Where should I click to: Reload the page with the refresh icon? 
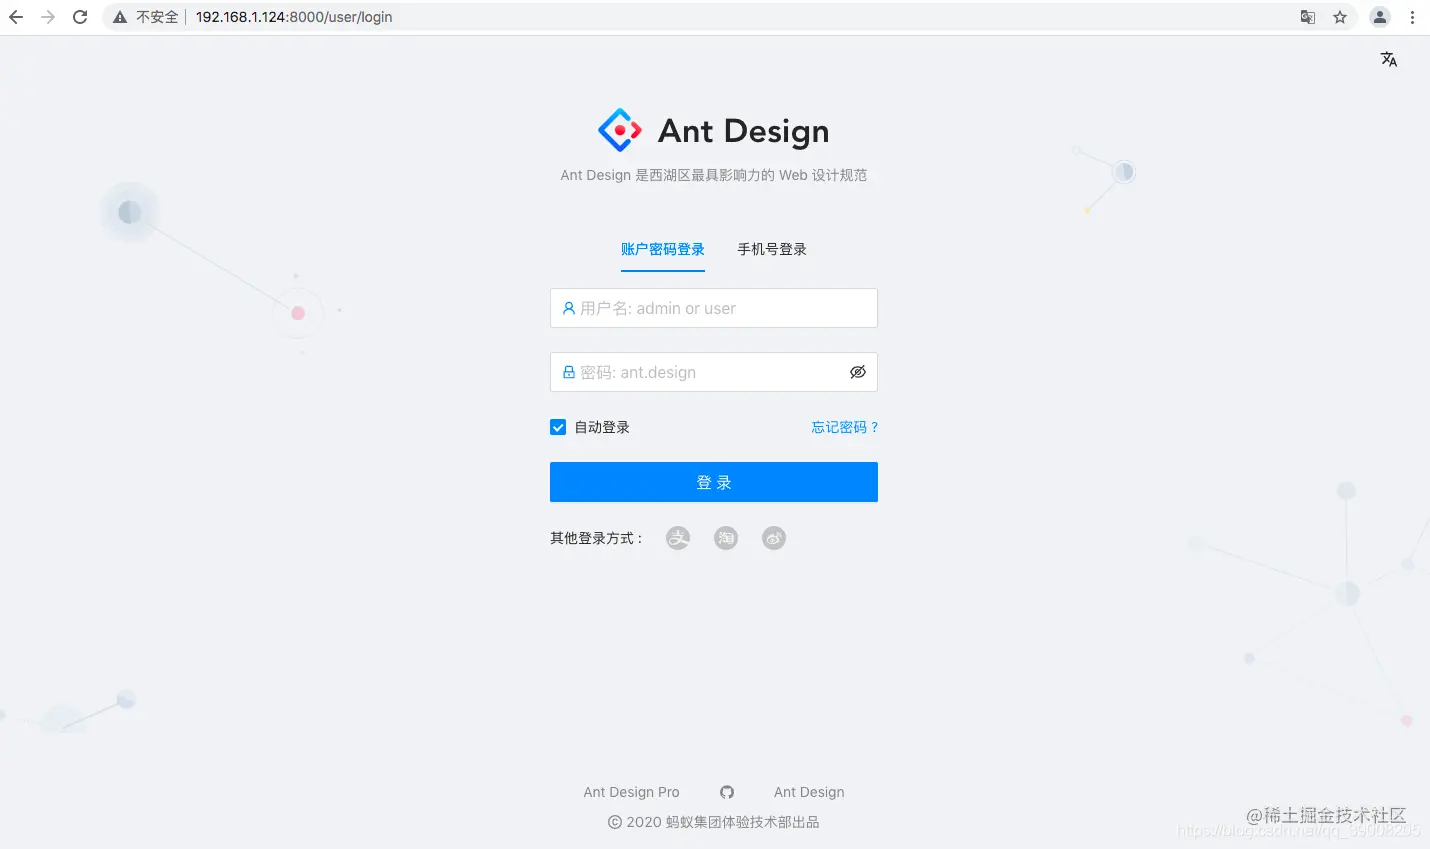[x=80, y=16]
